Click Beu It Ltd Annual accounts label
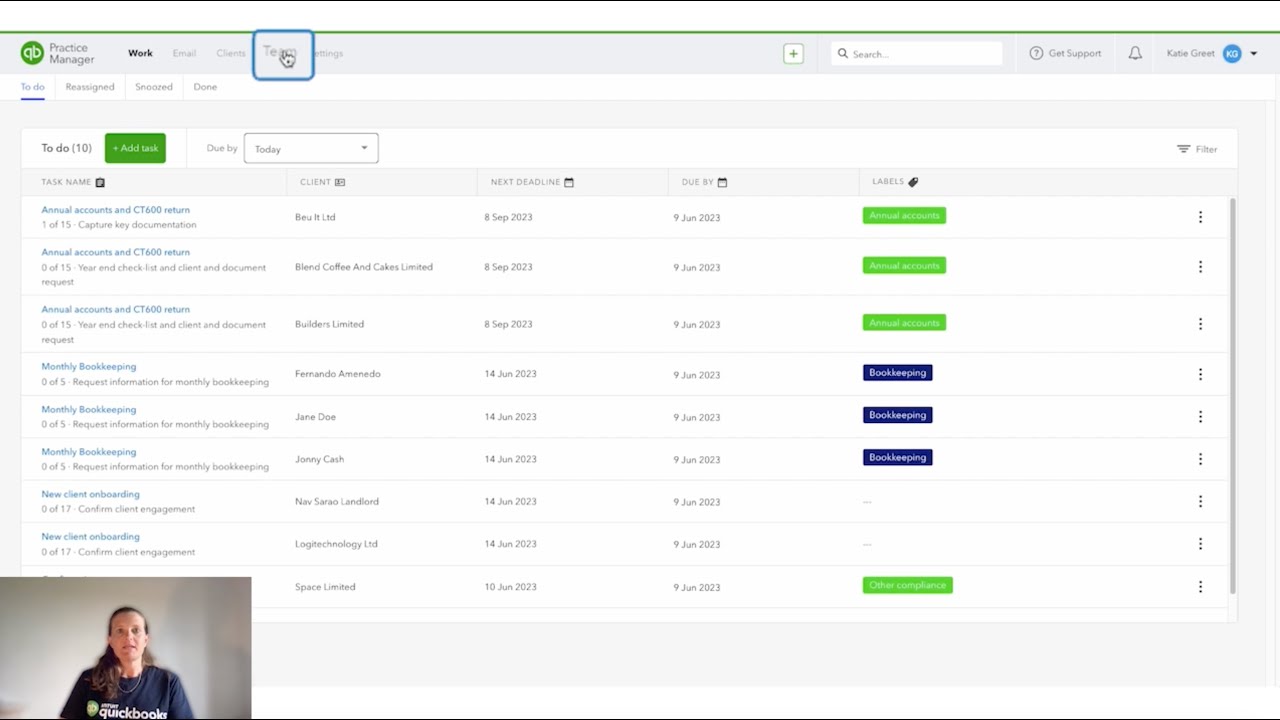1280x720 pixels. (904, 215)
